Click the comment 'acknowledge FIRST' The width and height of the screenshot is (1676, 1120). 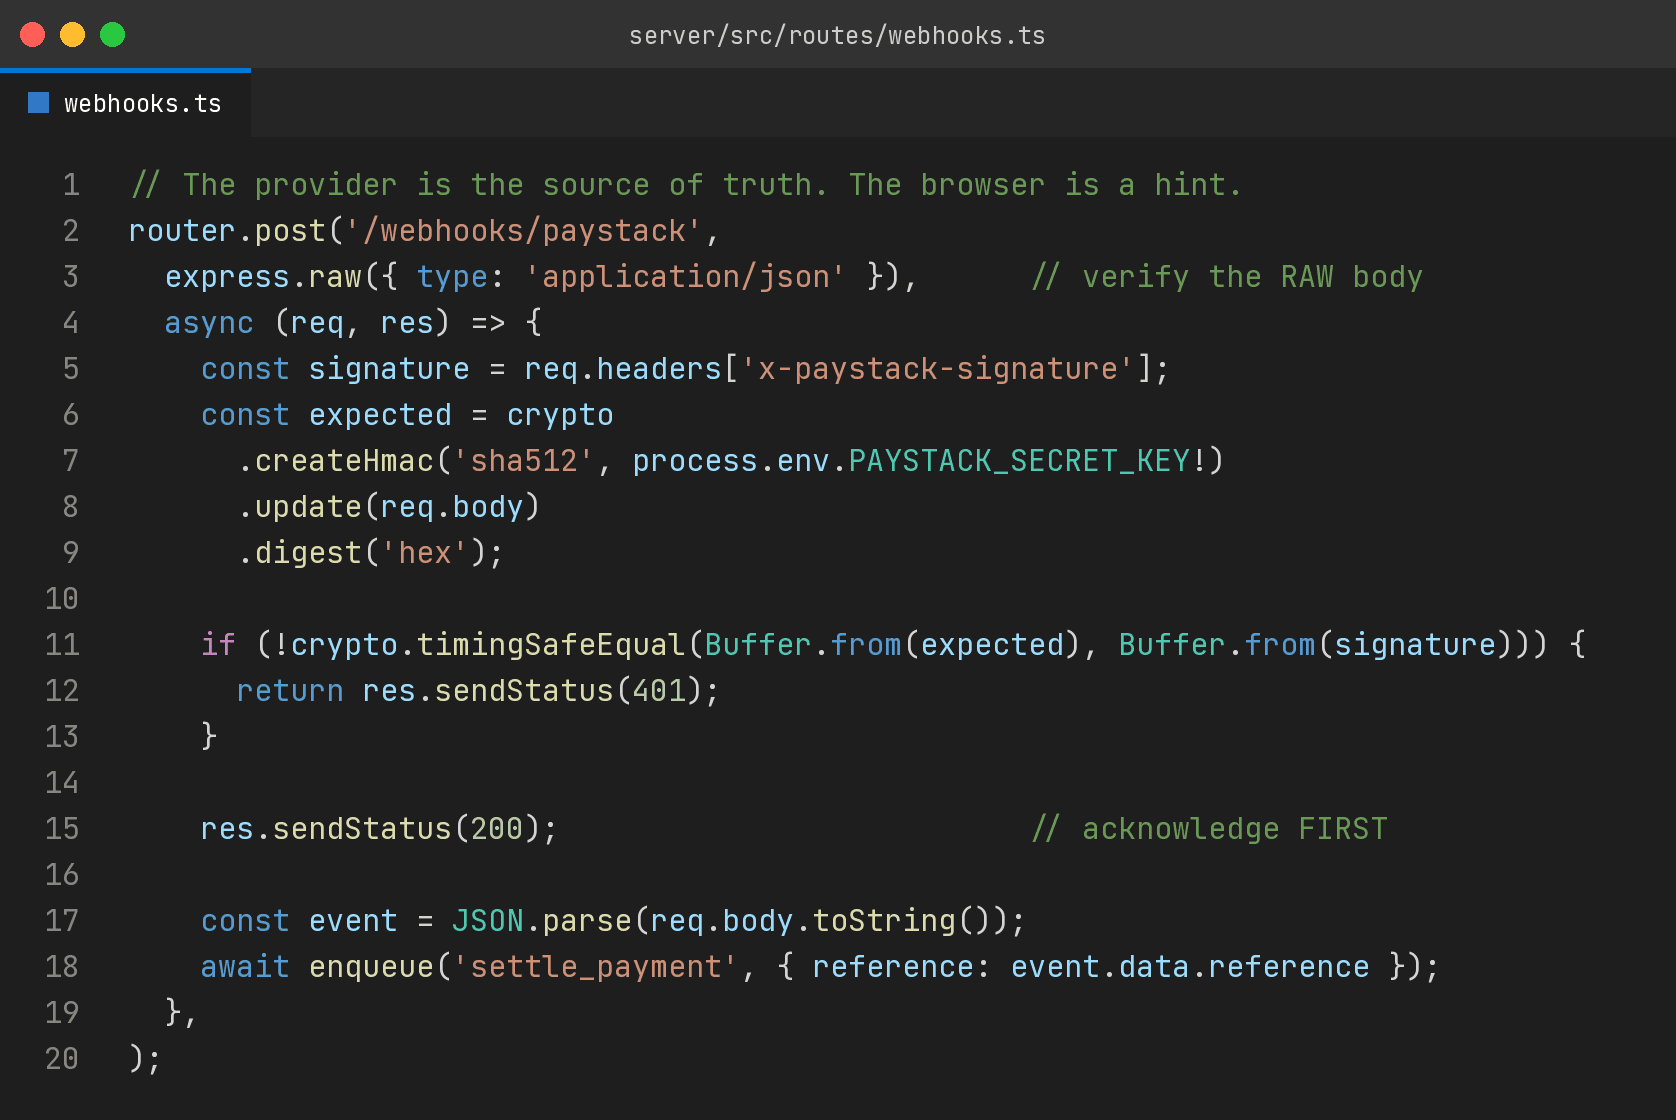1235,829
